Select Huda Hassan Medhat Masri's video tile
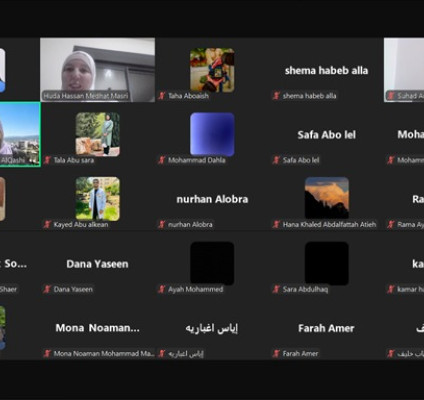The width and height of the screenshot is (424, 400). coord(98,70)
